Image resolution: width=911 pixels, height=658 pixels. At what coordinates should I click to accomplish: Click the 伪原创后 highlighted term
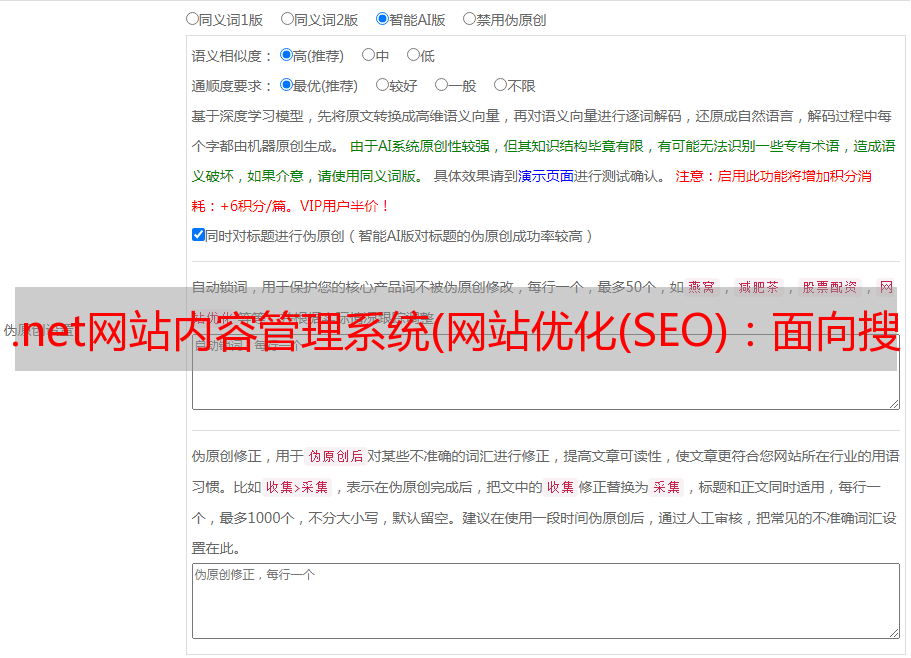pos(336,456)
